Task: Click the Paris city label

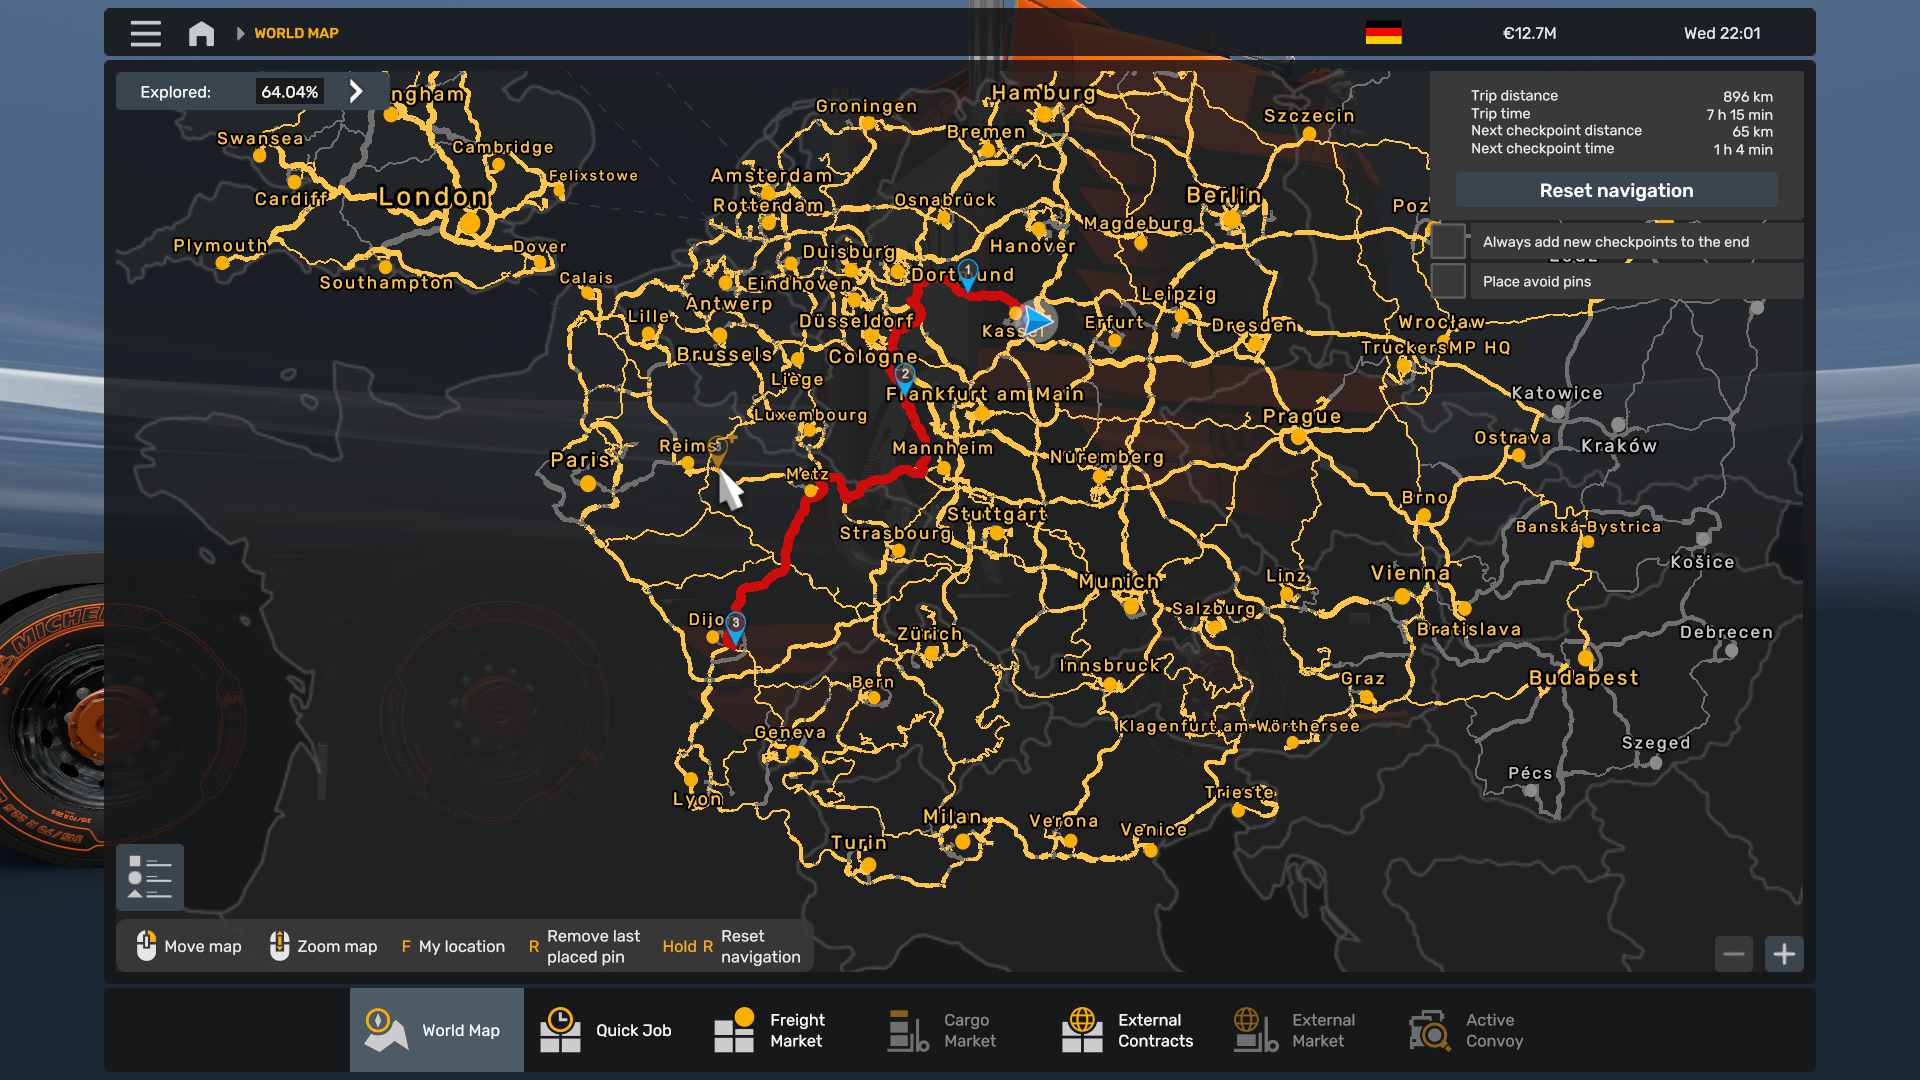Action: tap(580, 459)
